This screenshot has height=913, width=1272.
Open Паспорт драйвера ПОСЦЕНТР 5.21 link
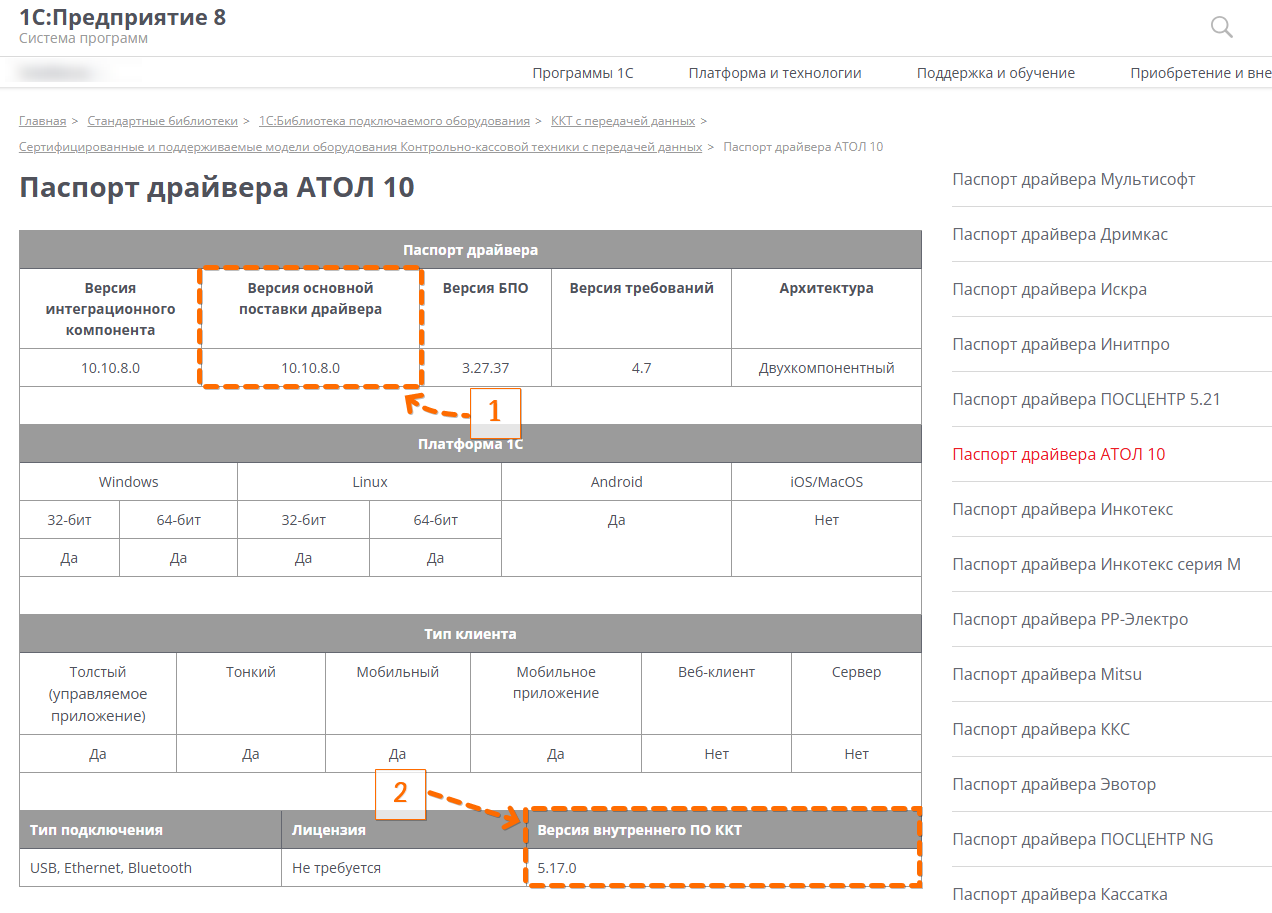(x=1086, y=400)
